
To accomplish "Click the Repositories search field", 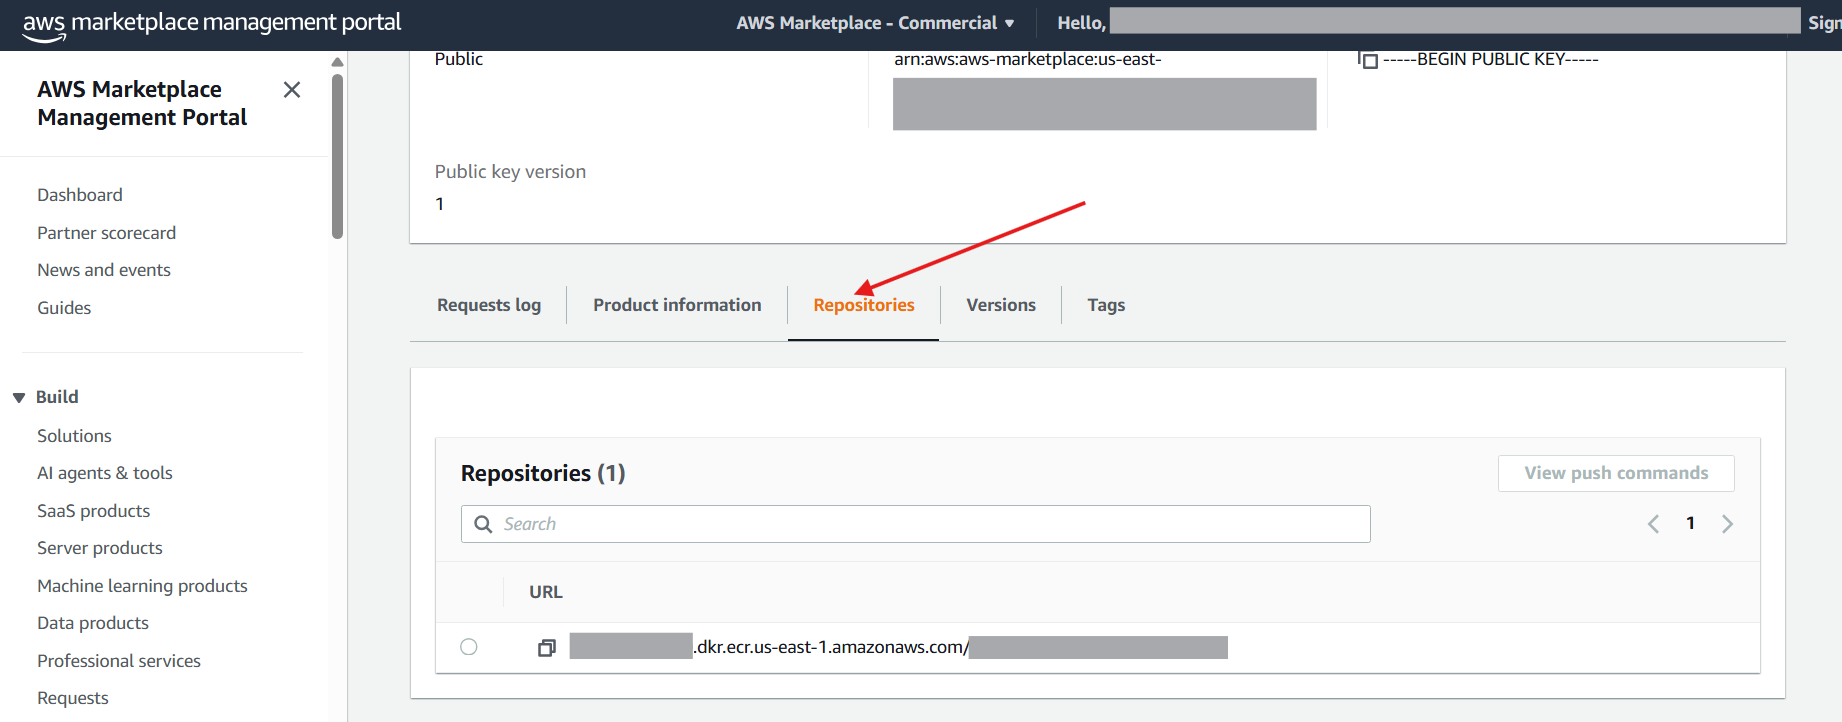I will pos(915,524).
